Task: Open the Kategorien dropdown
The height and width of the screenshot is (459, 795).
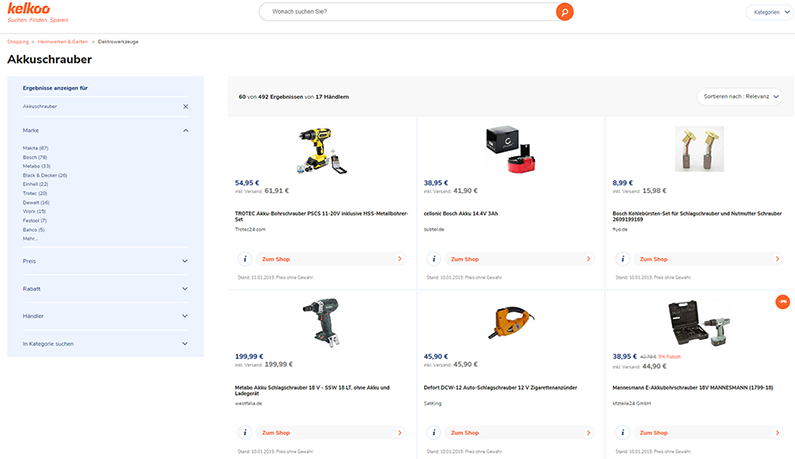Action: (x=766, y=12)
